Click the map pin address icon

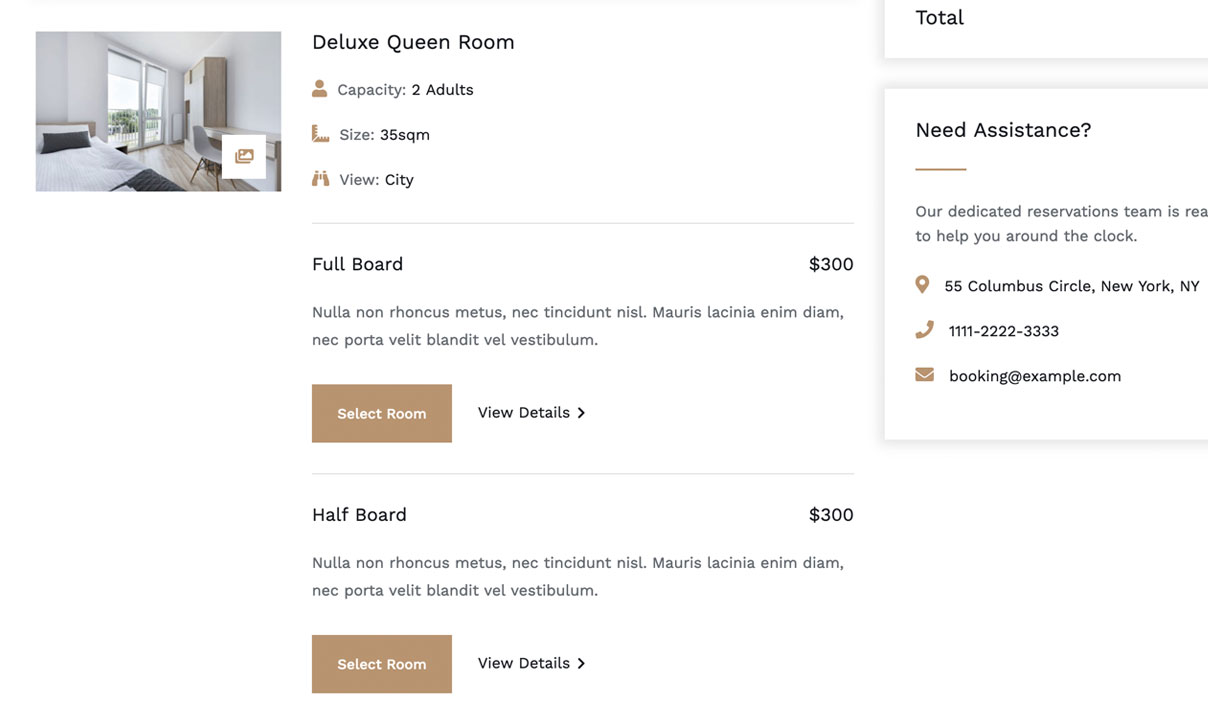click(922, 285)
